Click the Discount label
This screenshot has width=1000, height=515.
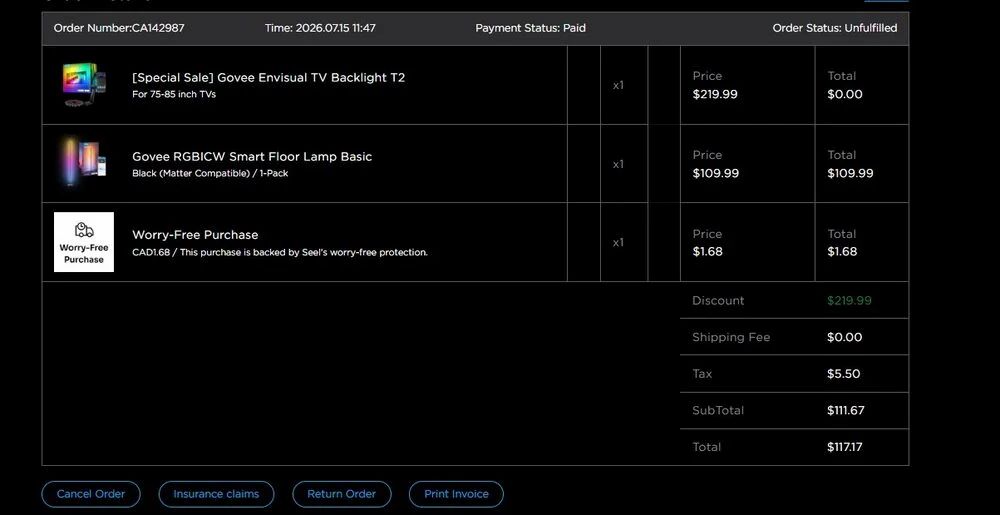pos(718,301)
